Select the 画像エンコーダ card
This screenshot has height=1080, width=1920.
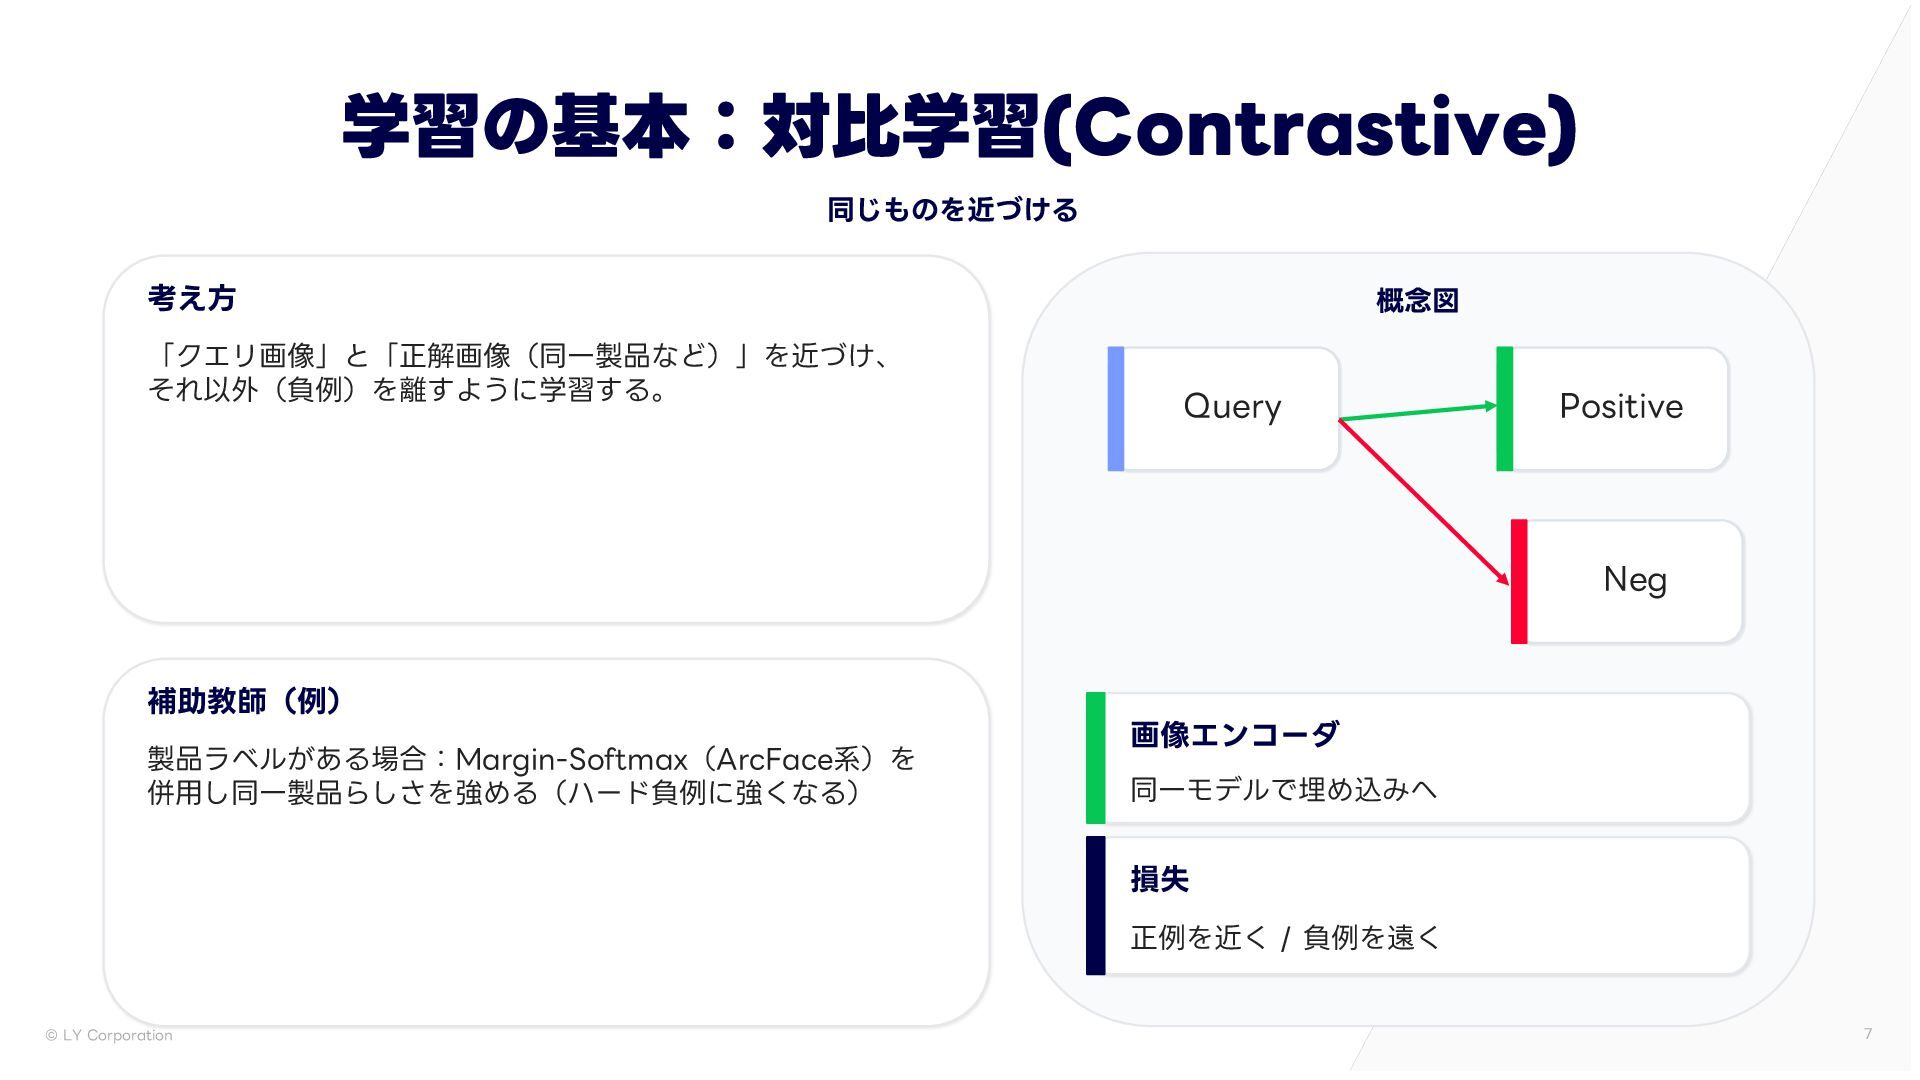(1418, 758)
